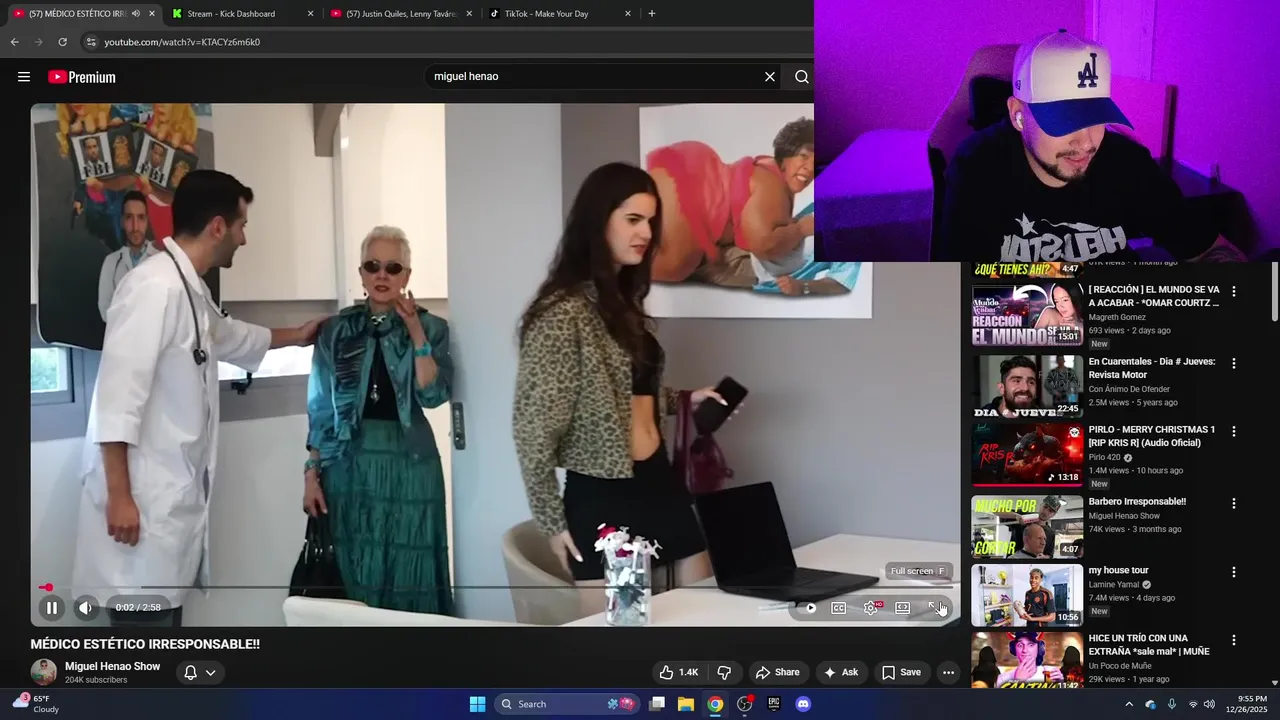The image size is (1280, 720).
Task: Open the weather widget showing 65°F Cloudy
Action: point(35,704)
